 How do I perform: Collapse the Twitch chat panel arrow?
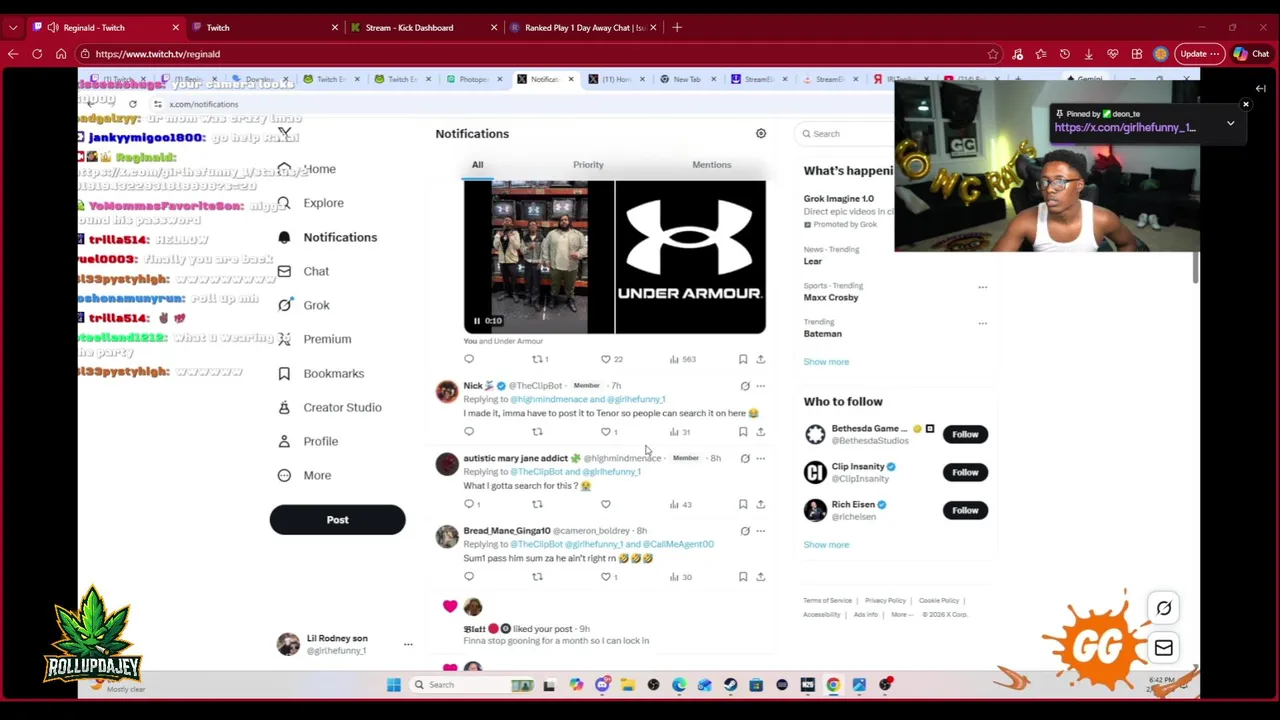[x=1260, y=89]
